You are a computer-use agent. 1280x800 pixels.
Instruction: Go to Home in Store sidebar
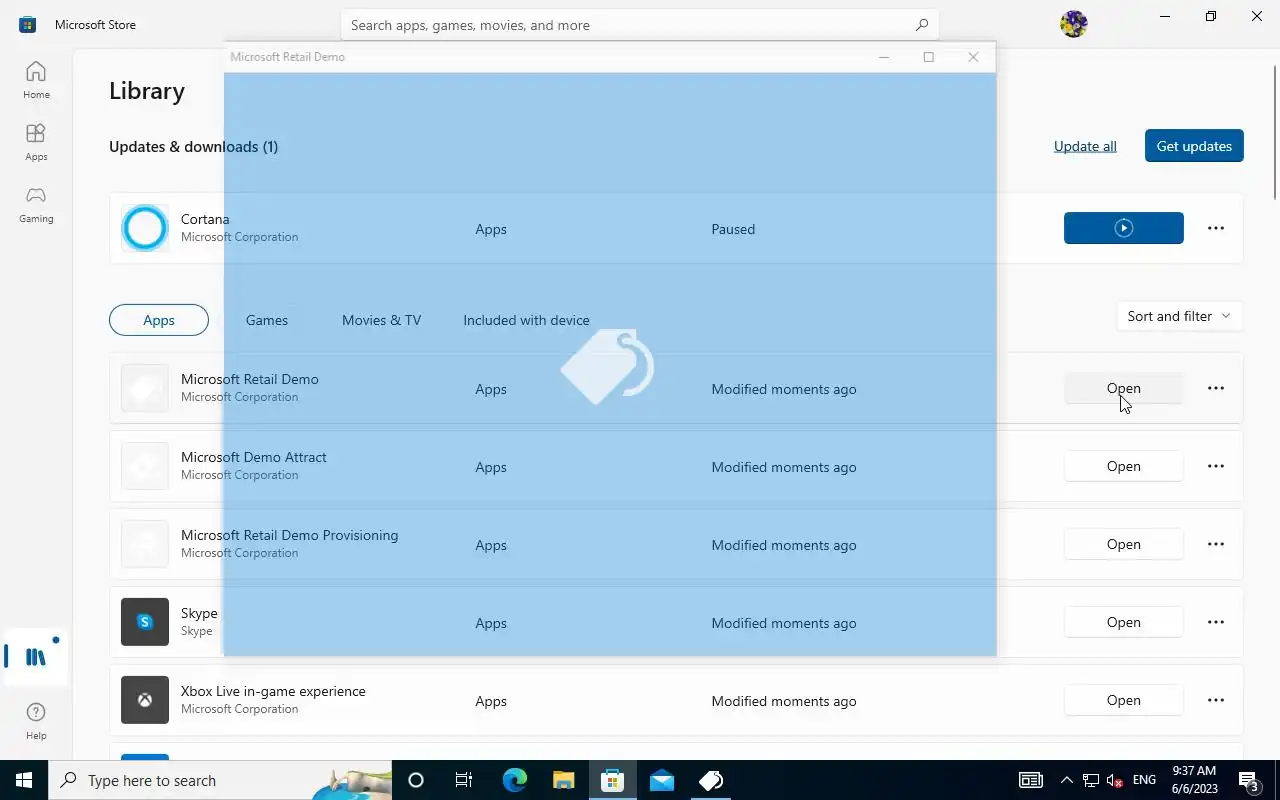point(36,80)
